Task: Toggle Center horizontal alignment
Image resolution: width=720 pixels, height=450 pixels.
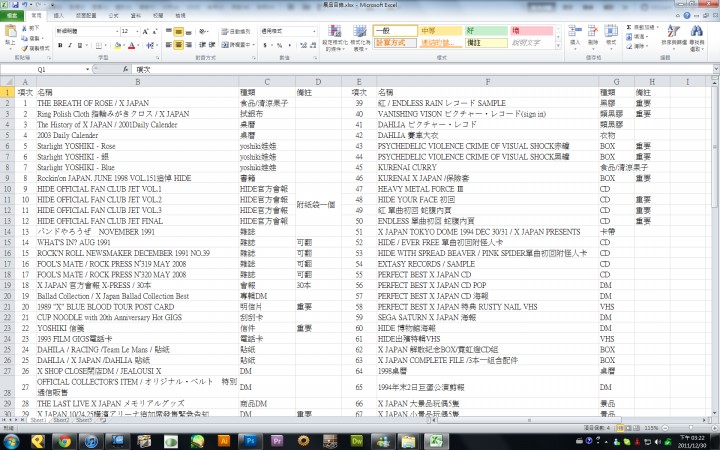Action: [178, 45]
